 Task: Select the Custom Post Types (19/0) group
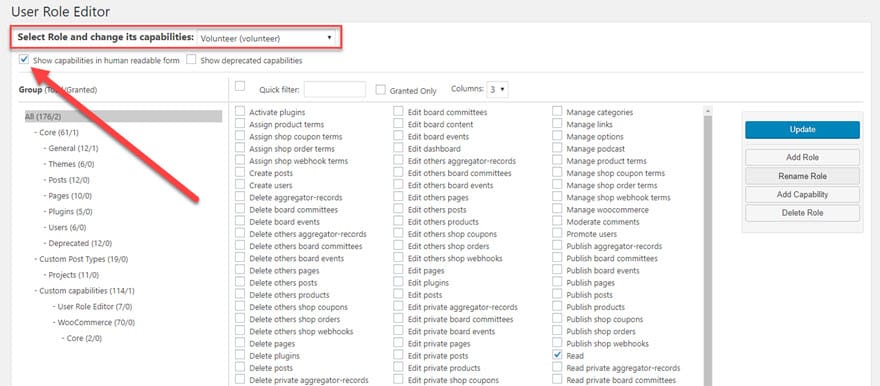pos(84,259)
